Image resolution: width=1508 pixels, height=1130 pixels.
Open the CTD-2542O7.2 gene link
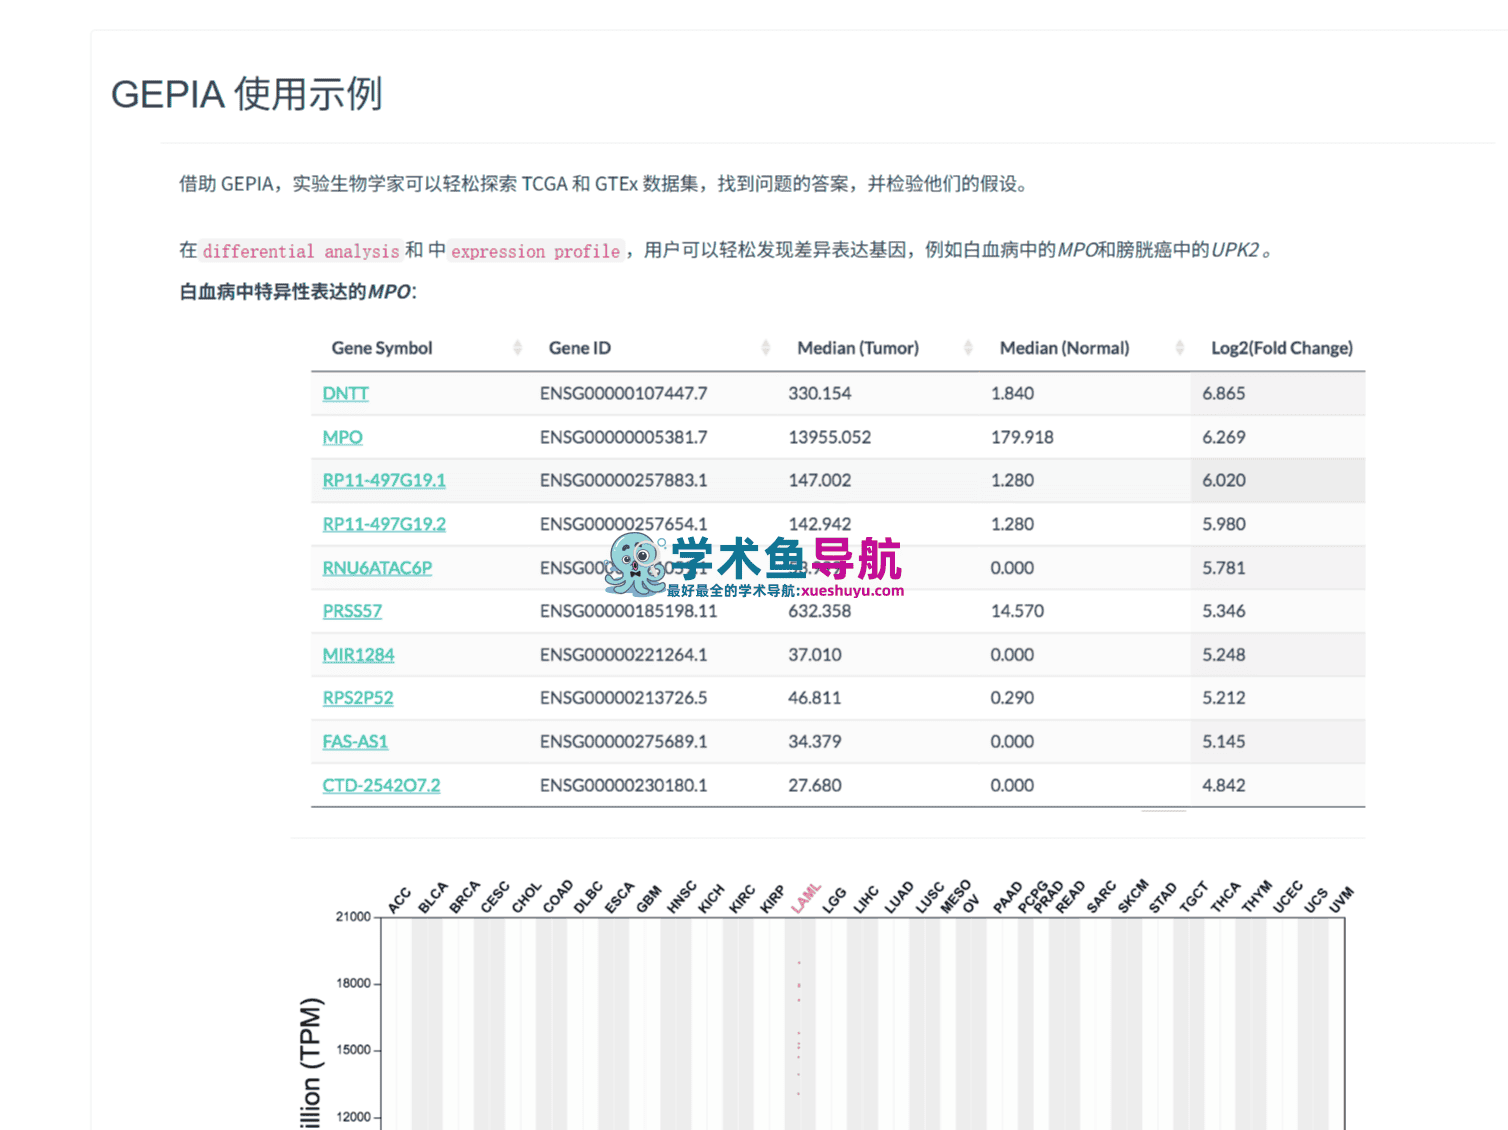point(381,786)
